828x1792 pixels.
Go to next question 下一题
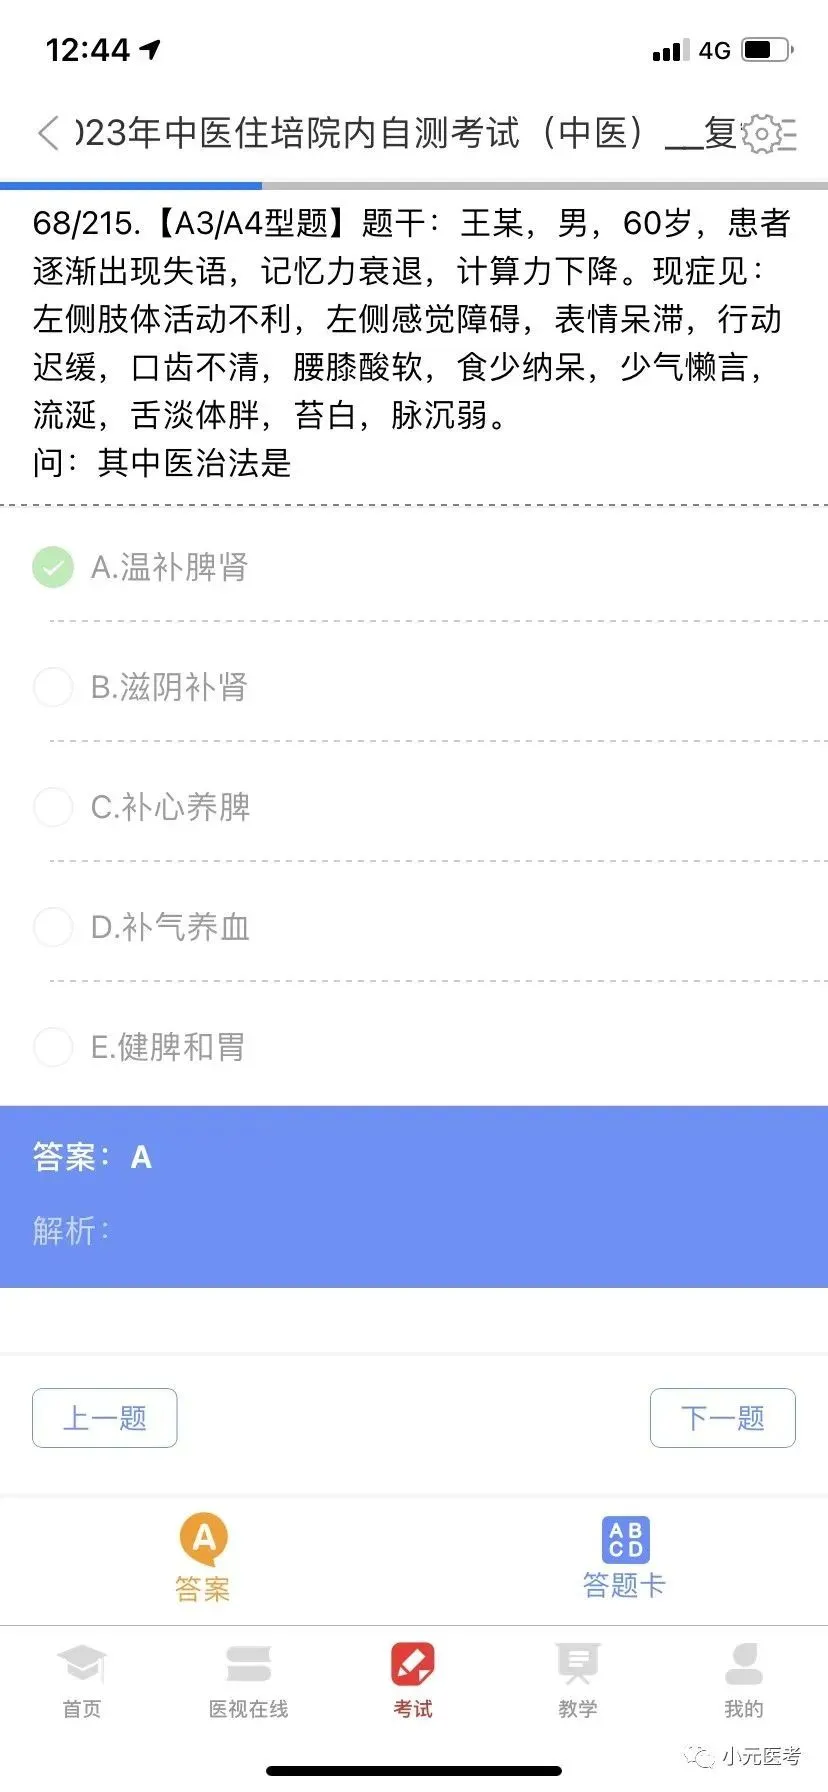tap(722, 1417)
